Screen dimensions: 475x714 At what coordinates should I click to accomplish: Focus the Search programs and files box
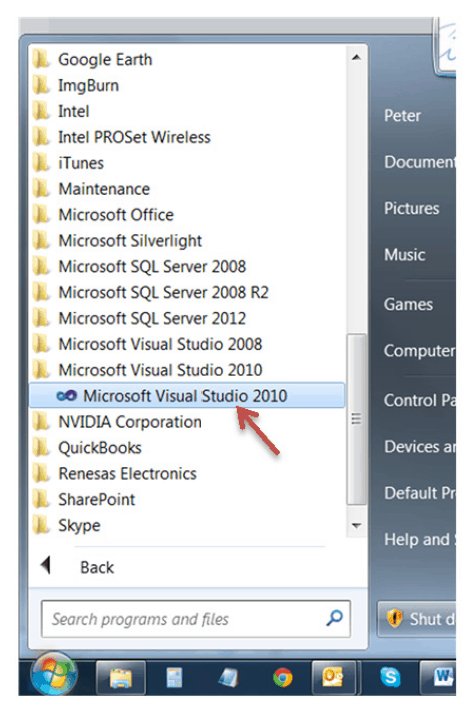tap(187, 619)
